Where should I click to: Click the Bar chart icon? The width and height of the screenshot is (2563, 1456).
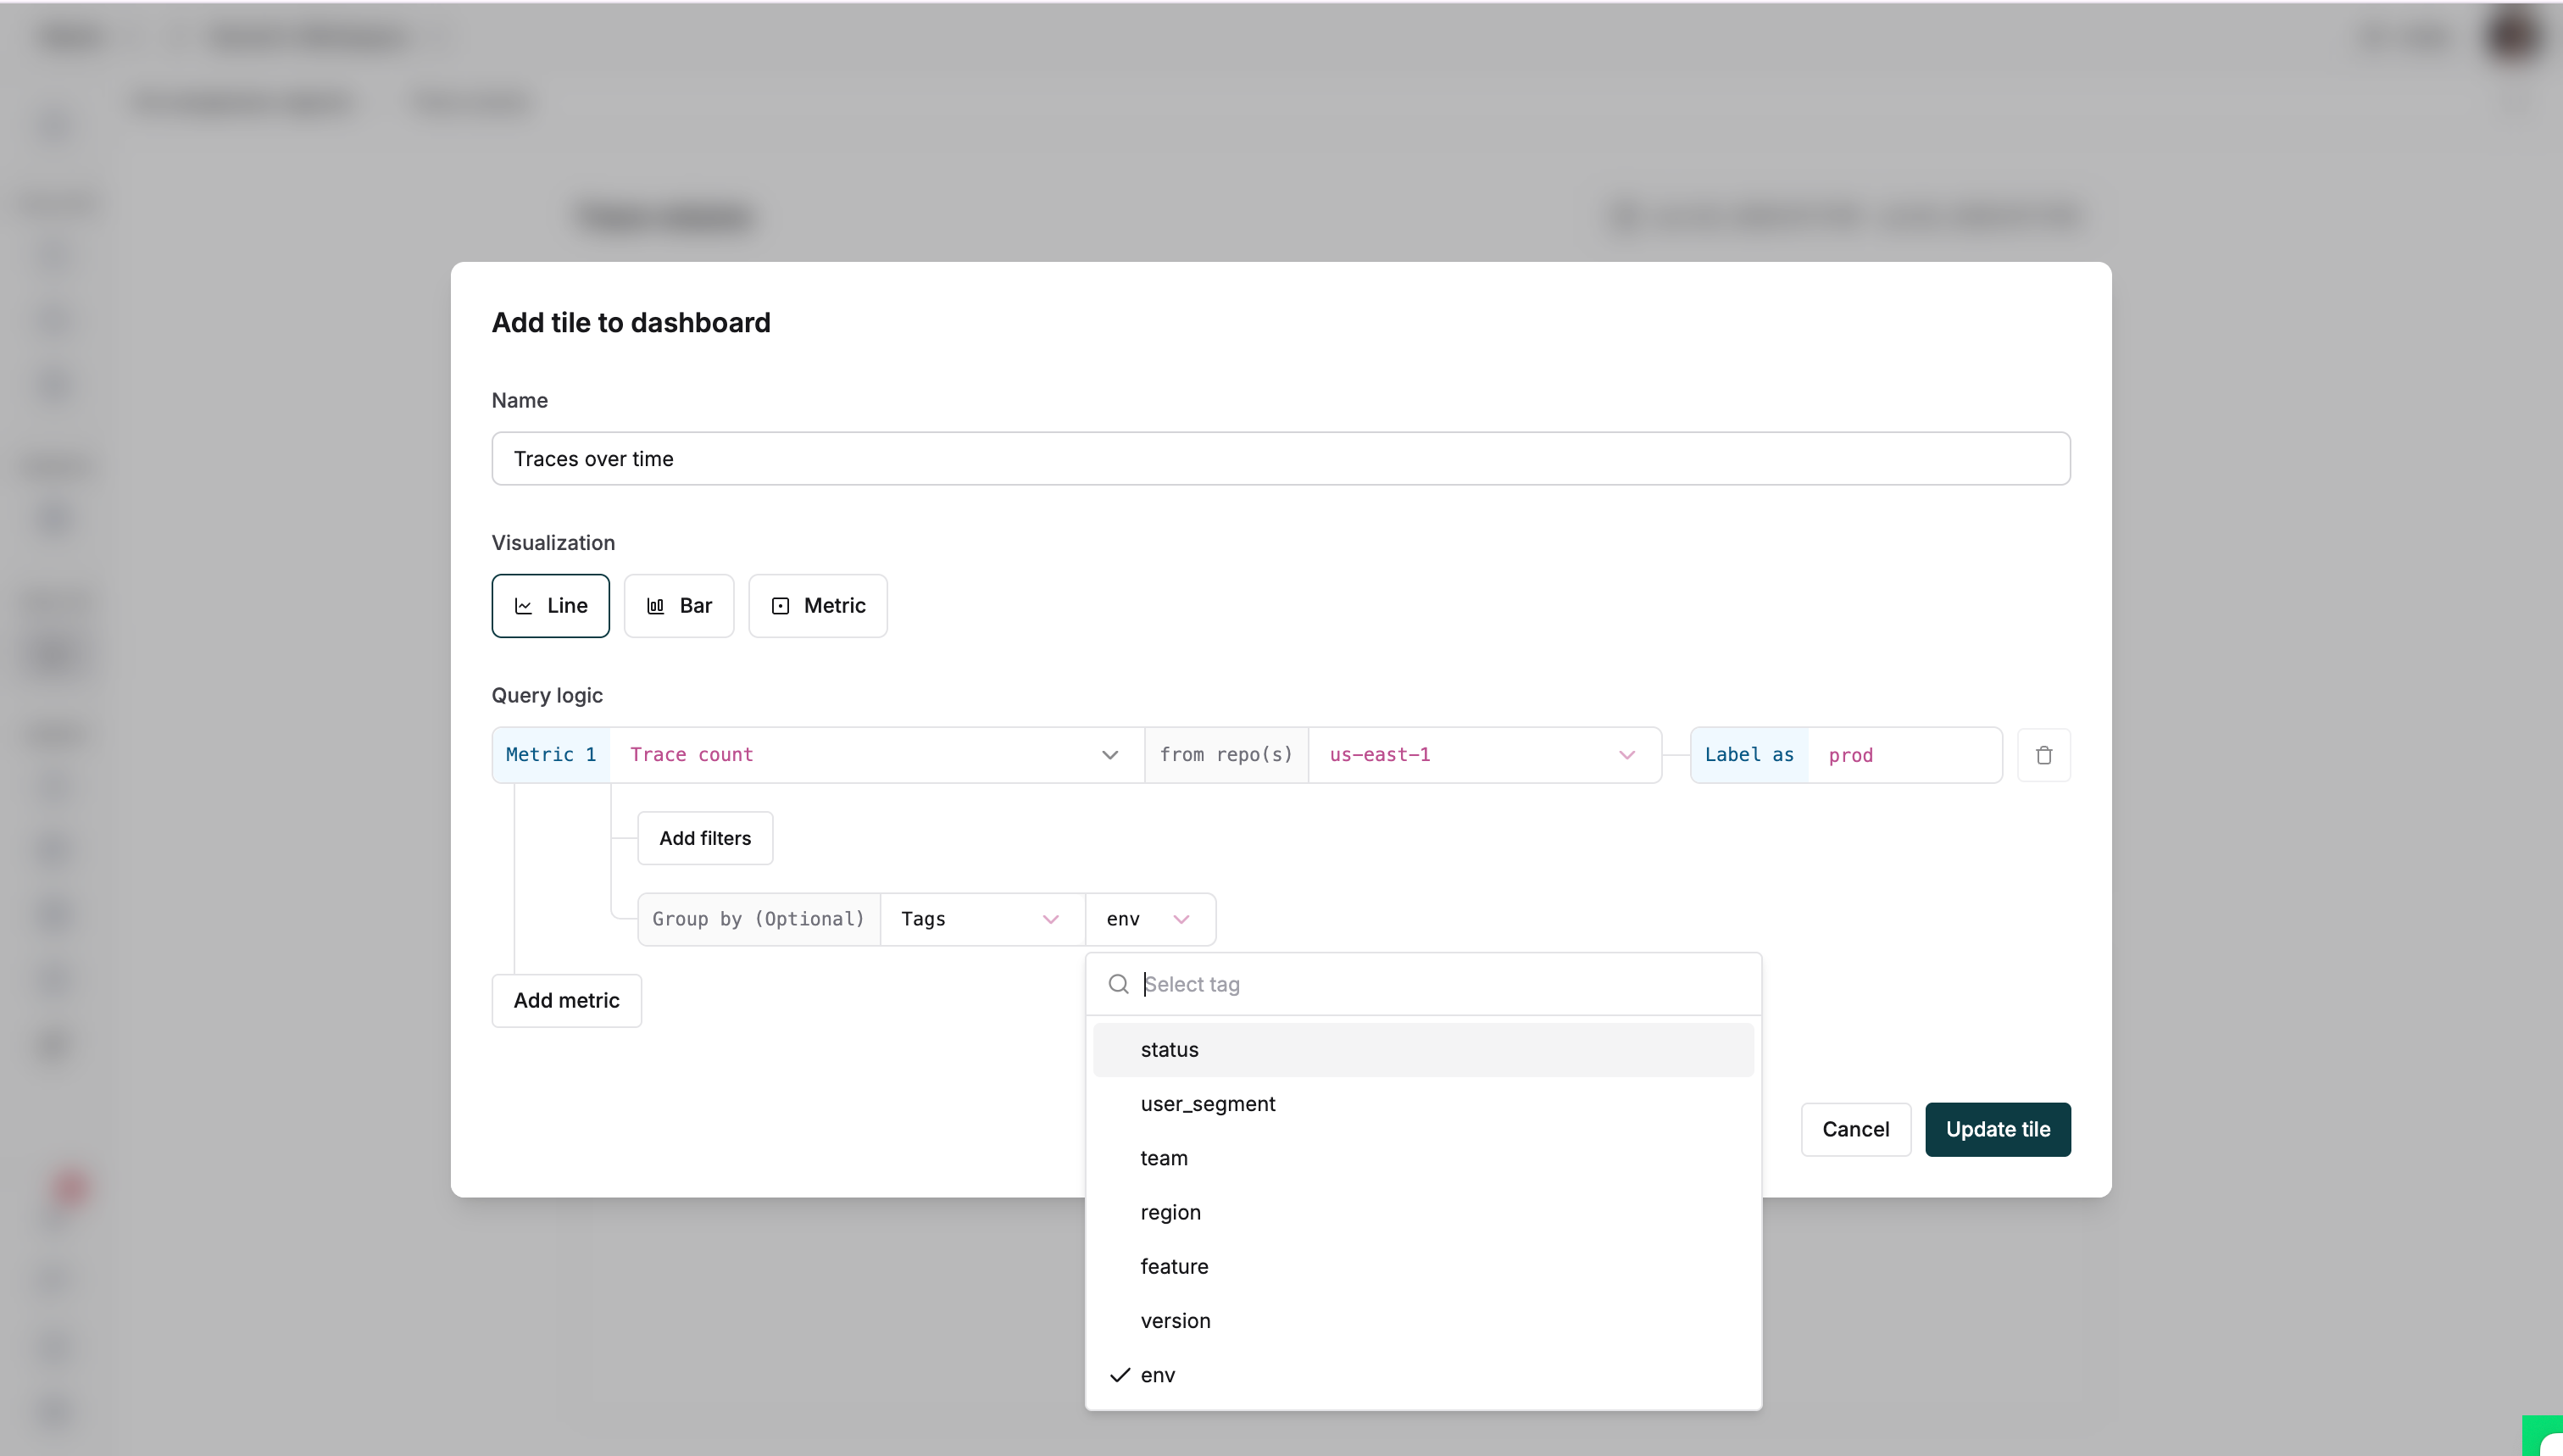click(x=655, y=605)
